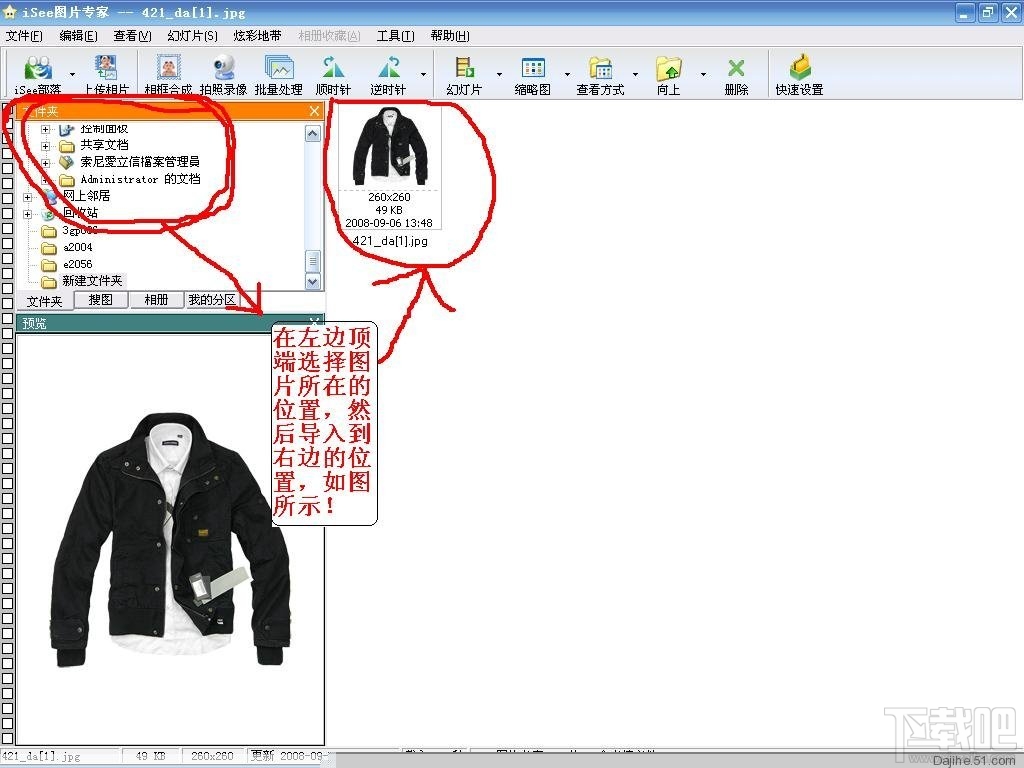Click the large jacket preview image
The image size is (1024, 768).
170,539
